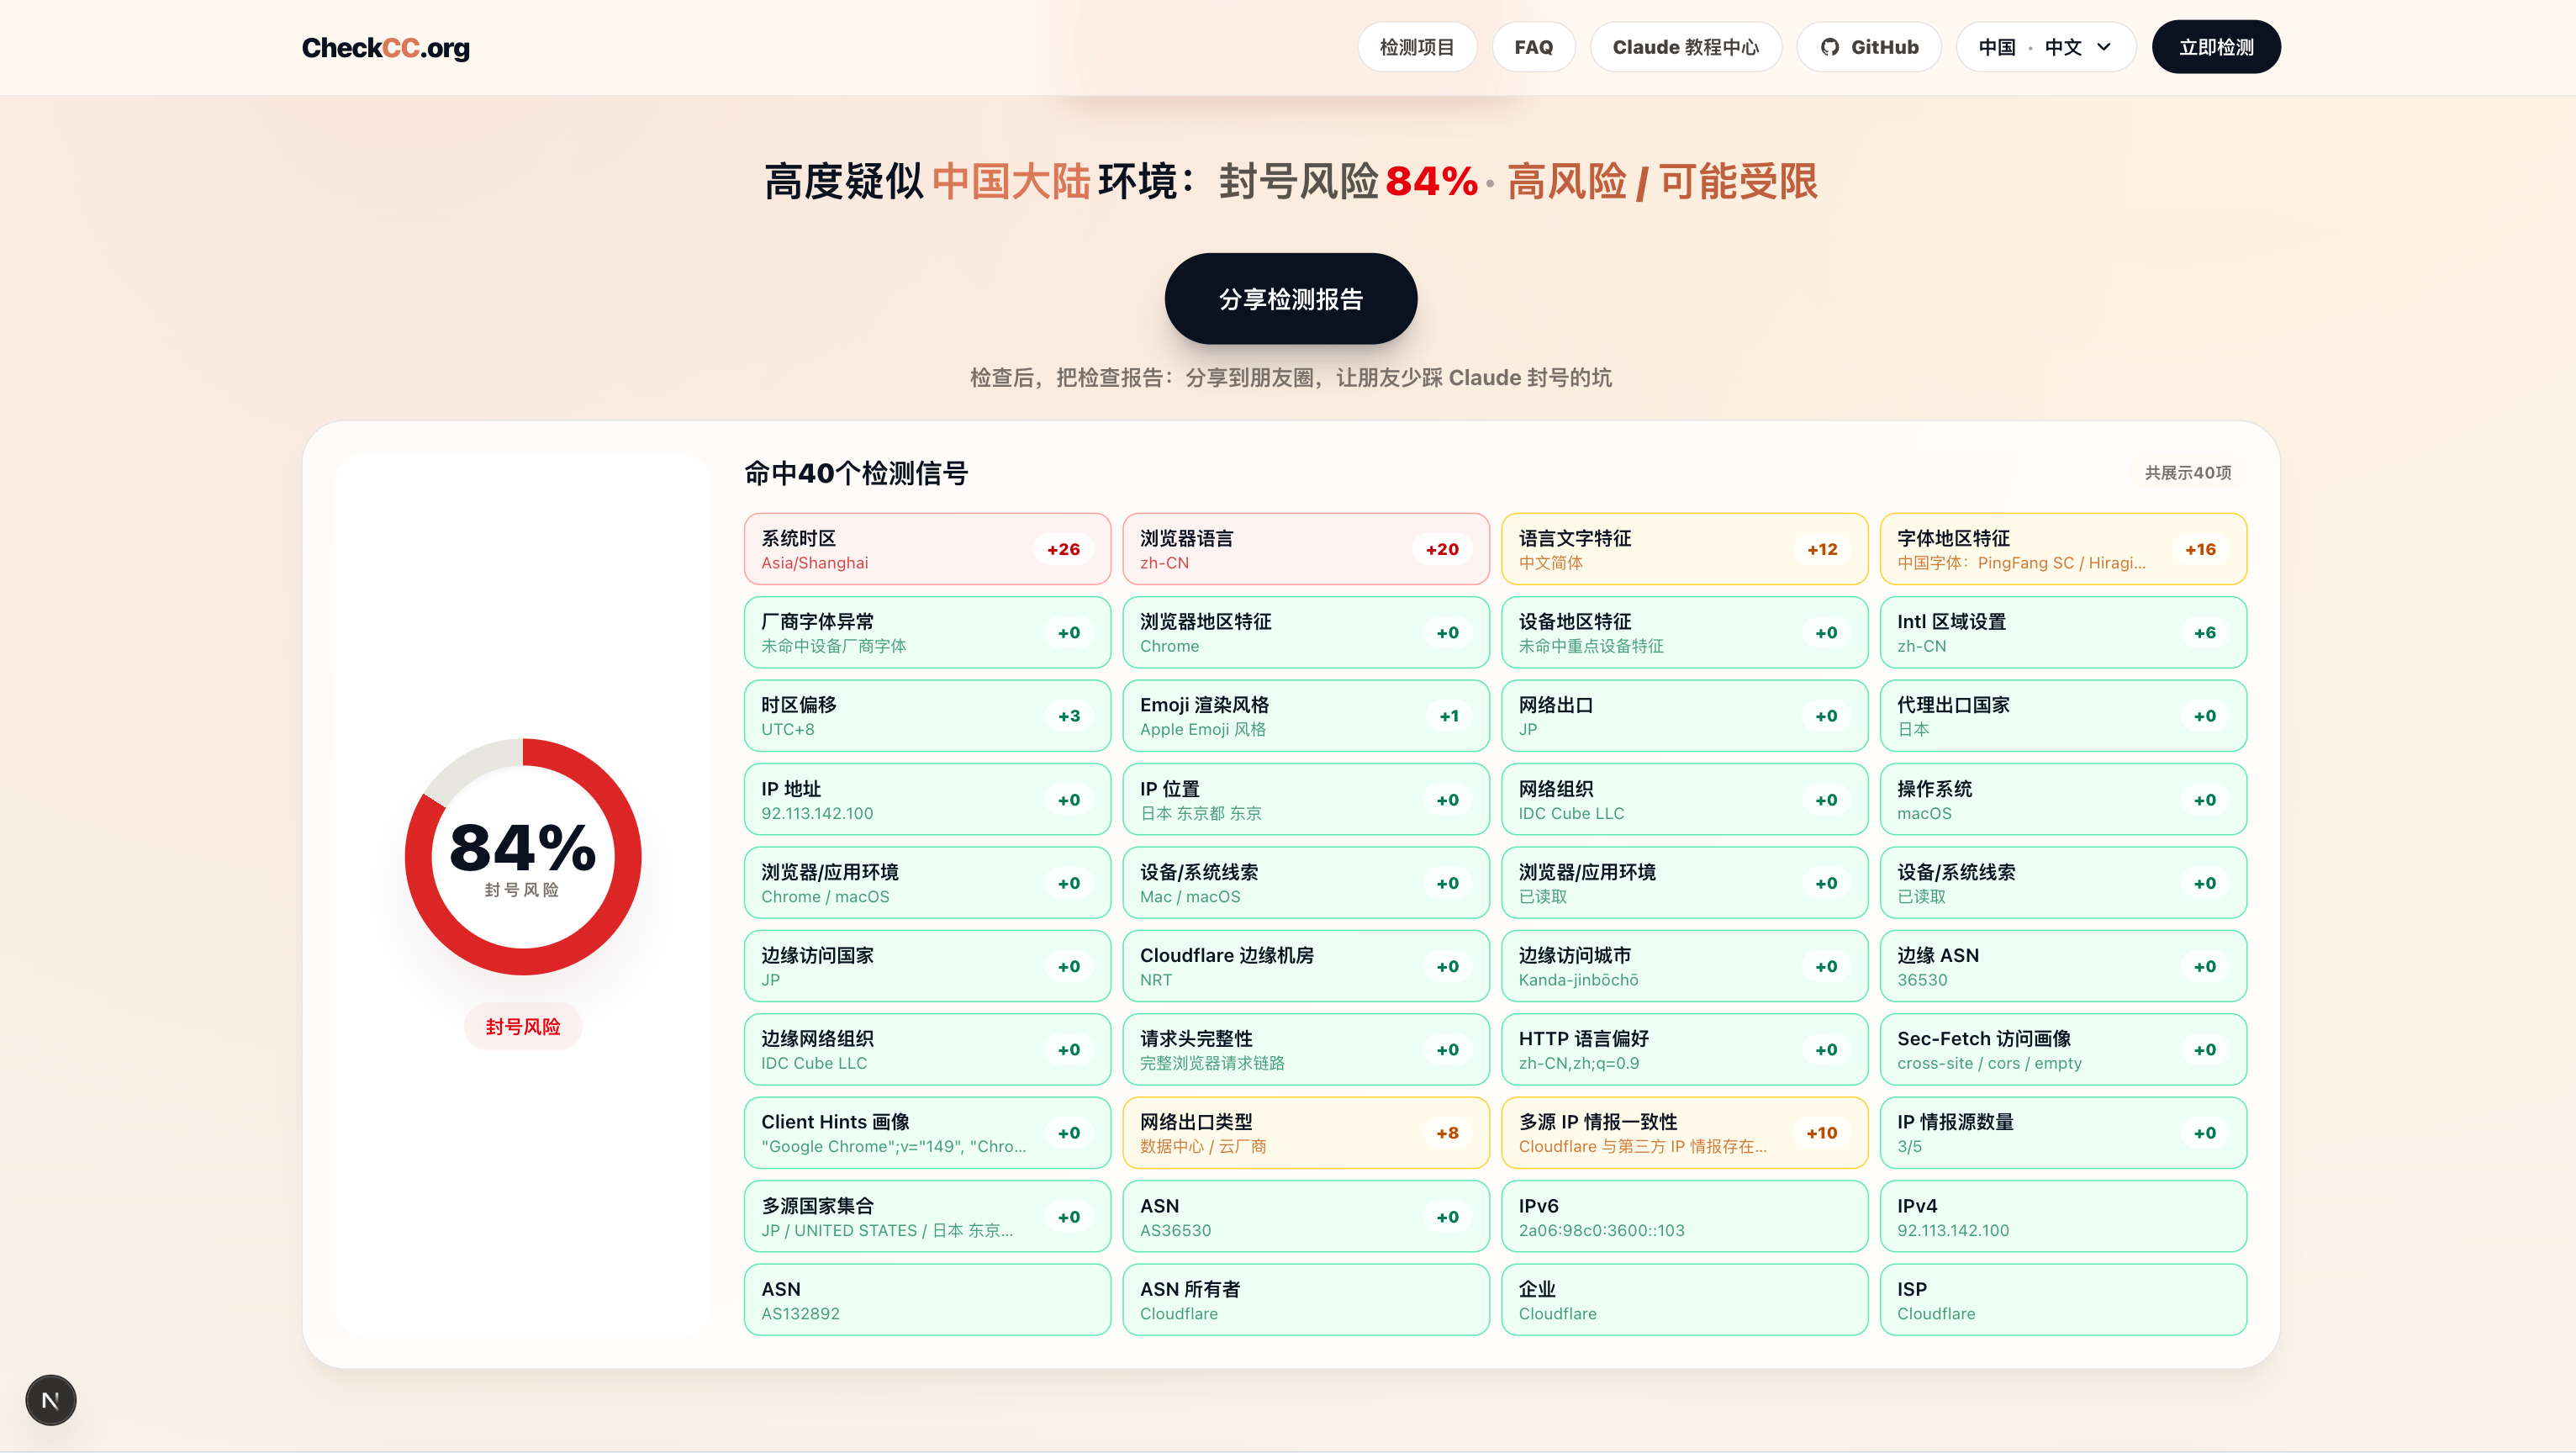Click the IP 情报源数量 3/5 card
The height and width of the screenshot is (1453, 2576).
click(2063, 1133)
